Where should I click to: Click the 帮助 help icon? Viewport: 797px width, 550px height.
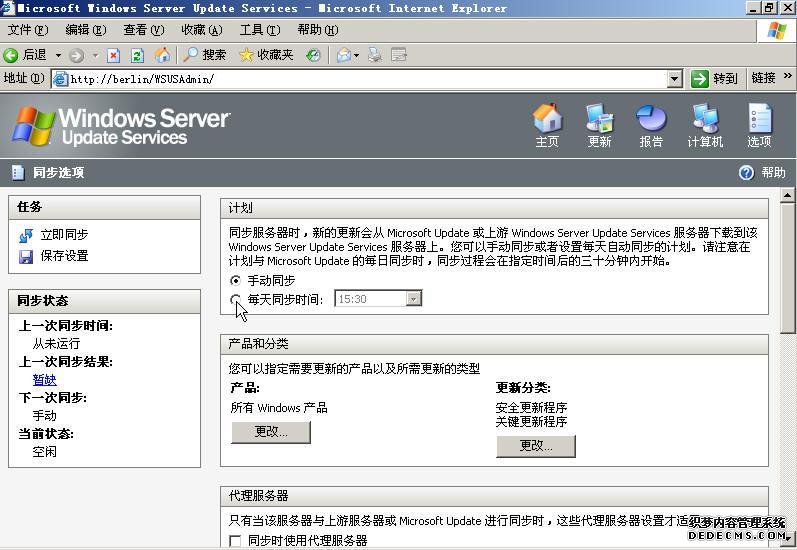[746, 173]
